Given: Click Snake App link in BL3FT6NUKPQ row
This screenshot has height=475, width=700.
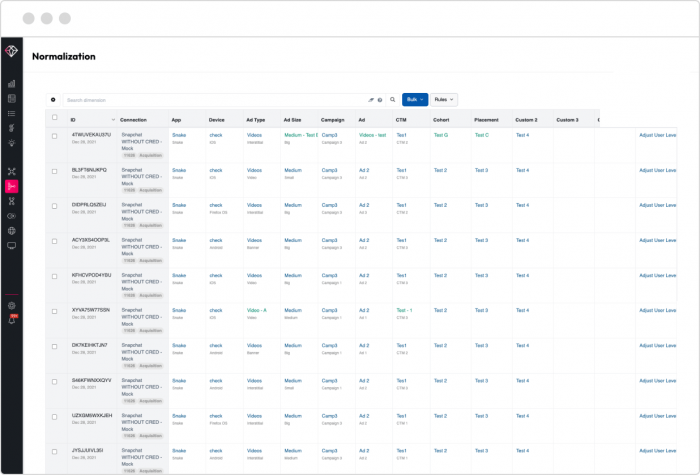Looking at the screenshot, I should [x=179, y=170].
